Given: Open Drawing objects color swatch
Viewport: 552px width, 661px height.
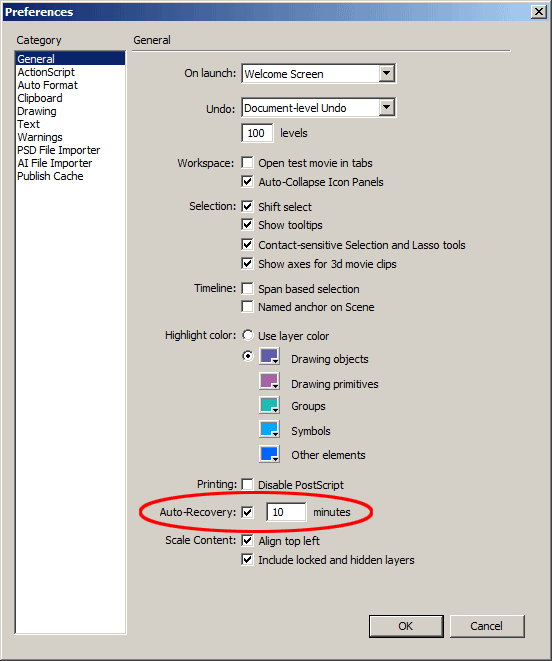Looking at the screenshot, I should (x=269, y=356).
